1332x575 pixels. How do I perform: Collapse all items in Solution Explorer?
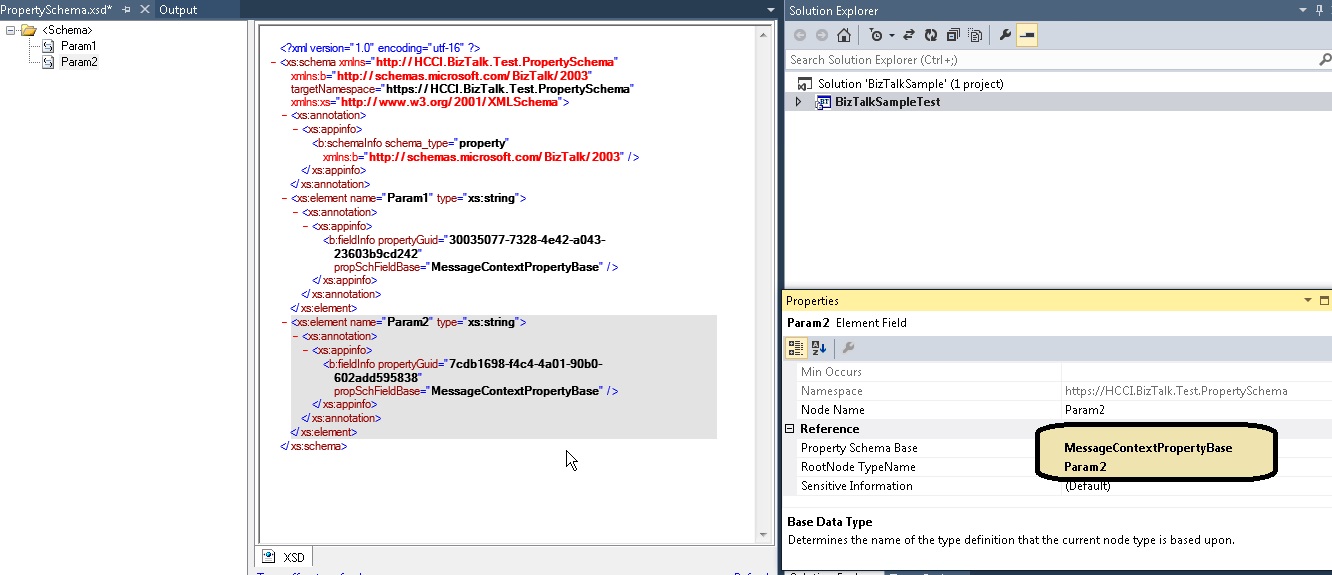click(x=953, y=35)
